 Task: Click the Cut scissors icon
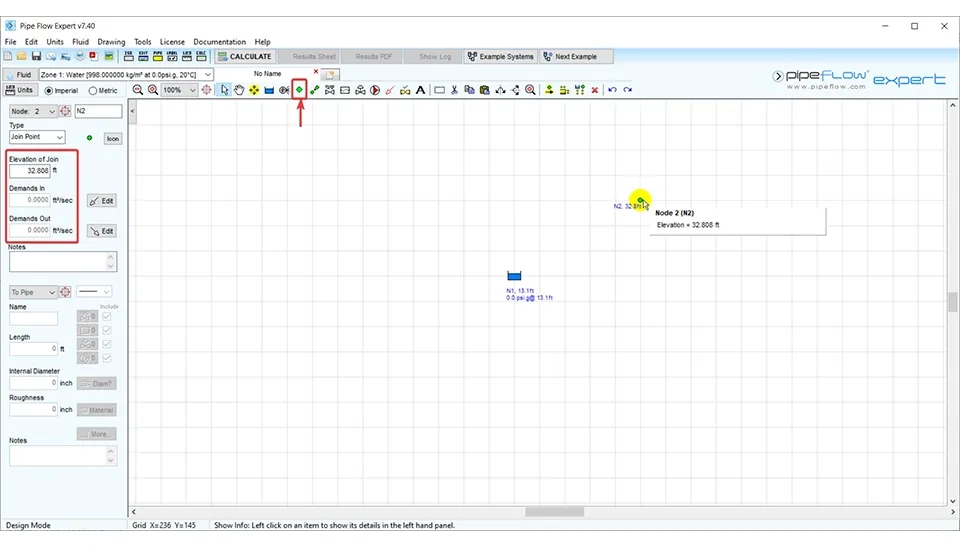click(454, 90)
